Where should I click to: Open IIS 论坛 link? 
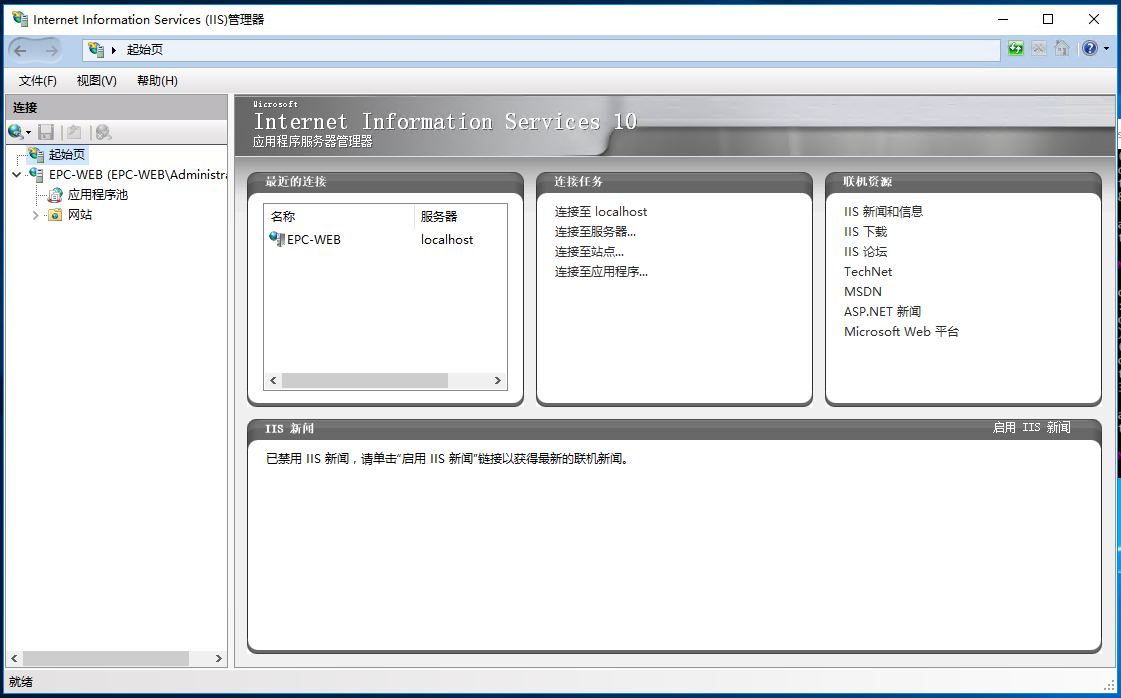click(865, 252)
